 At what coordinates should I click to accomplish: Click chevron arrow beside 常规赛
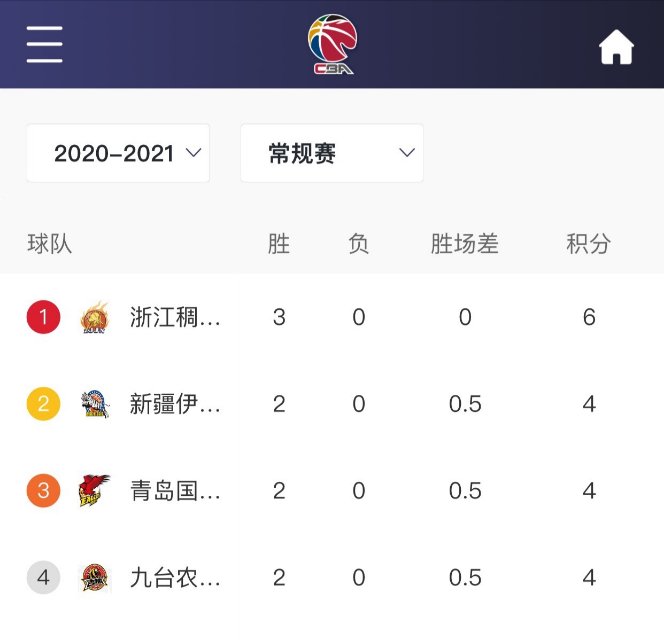[x=407, y=152]
